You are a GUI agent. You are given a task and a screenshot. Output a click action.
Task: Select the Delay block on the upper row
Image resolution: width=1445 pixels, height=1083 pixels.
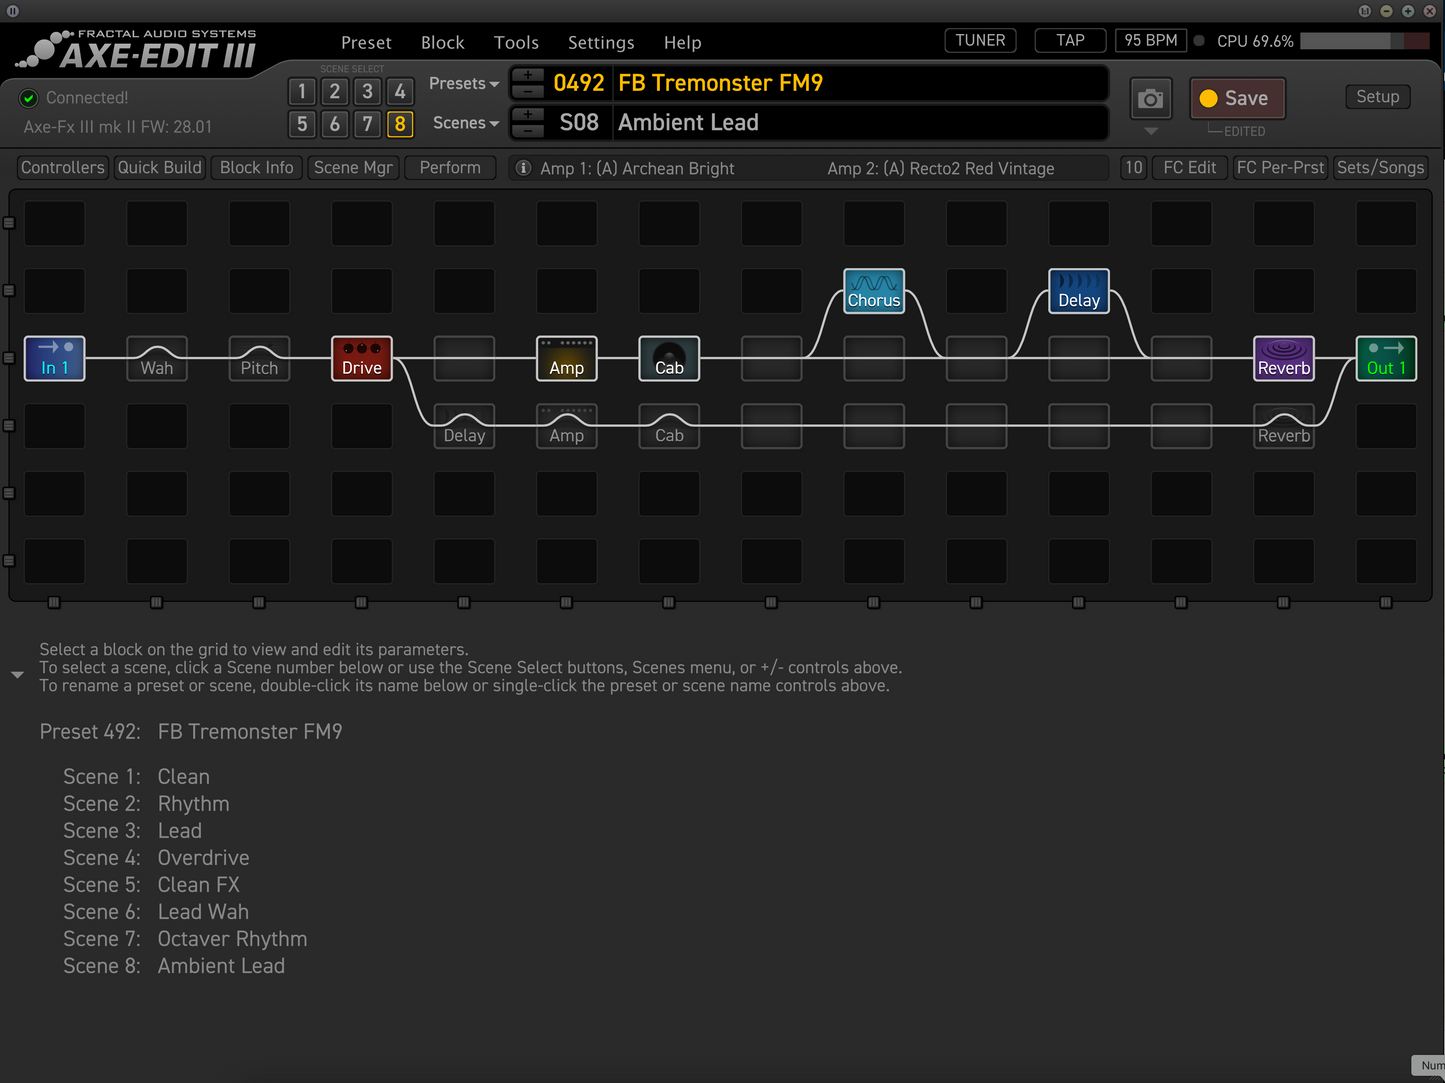coord(1078,290)
